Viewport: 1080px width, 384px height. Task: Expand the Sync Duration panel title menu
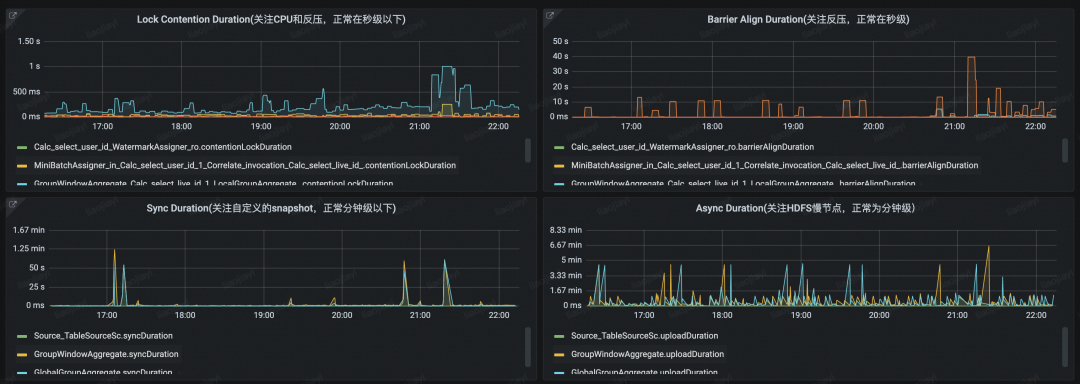click(271, 208)
